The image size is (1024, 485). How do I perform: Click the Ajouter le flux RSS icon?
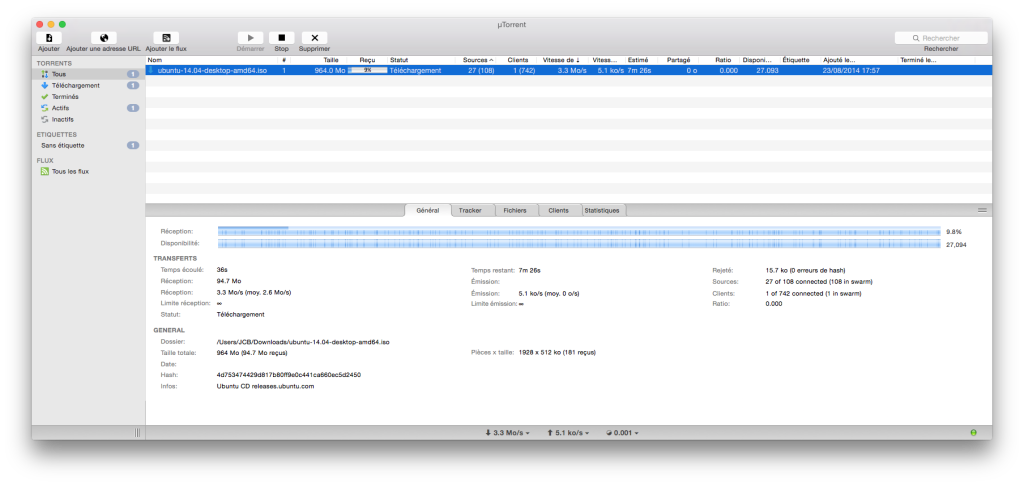166,38
